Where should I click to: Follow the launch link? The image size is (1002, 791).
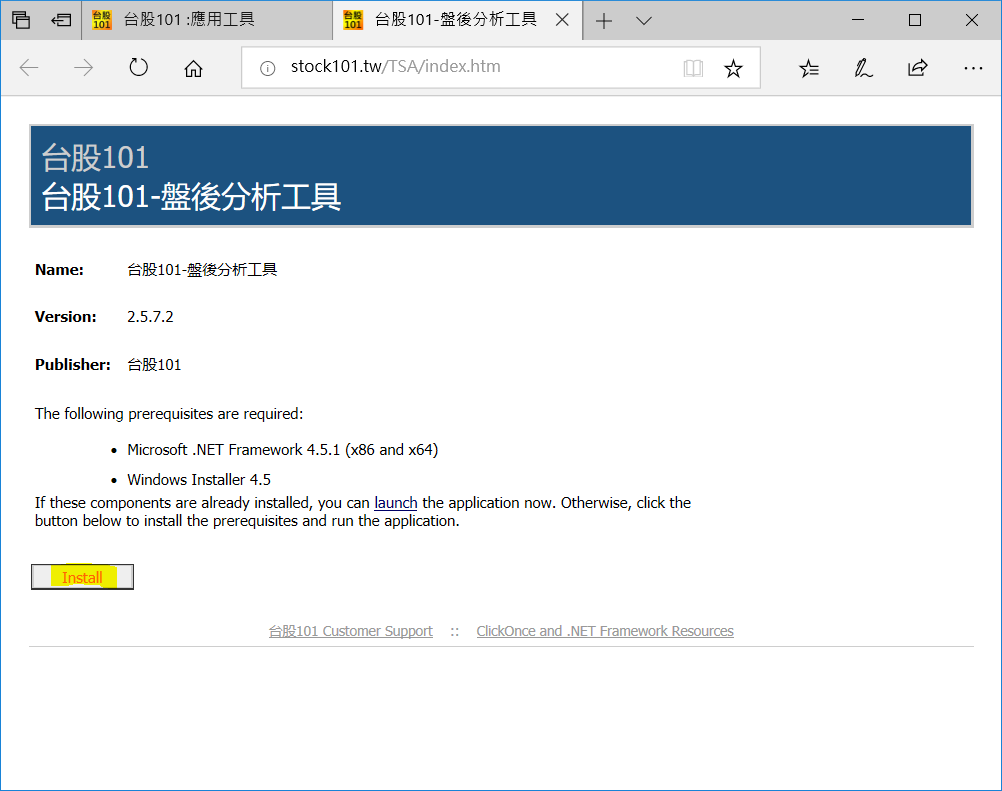point(396,503)
